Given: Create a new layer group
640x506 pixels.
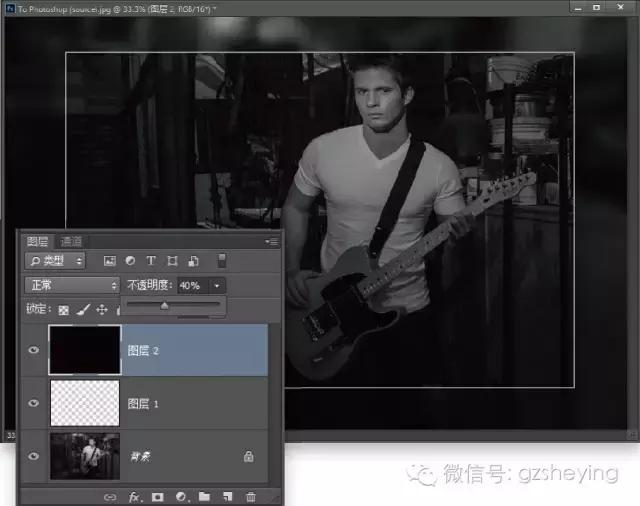Looking at the screenshot, I should (x=204, y=496).
